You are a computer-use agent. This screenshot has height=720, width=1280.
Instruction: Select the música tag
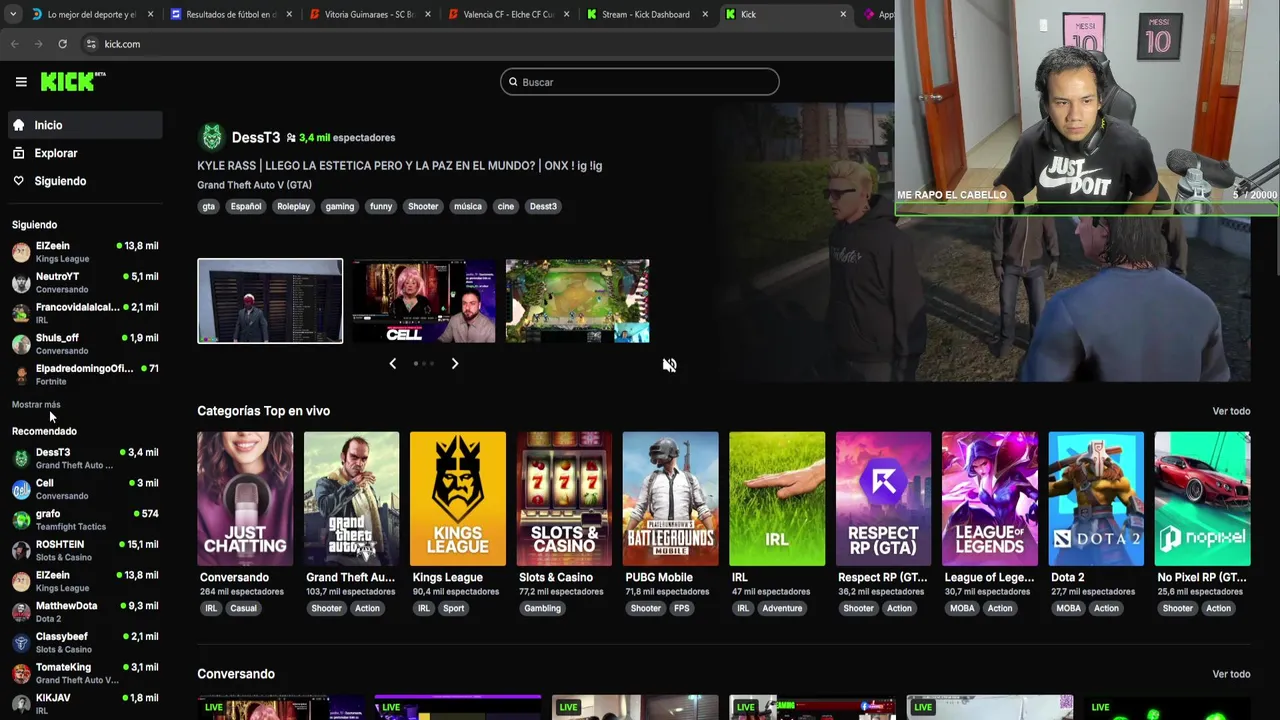[x=468, y=206]
